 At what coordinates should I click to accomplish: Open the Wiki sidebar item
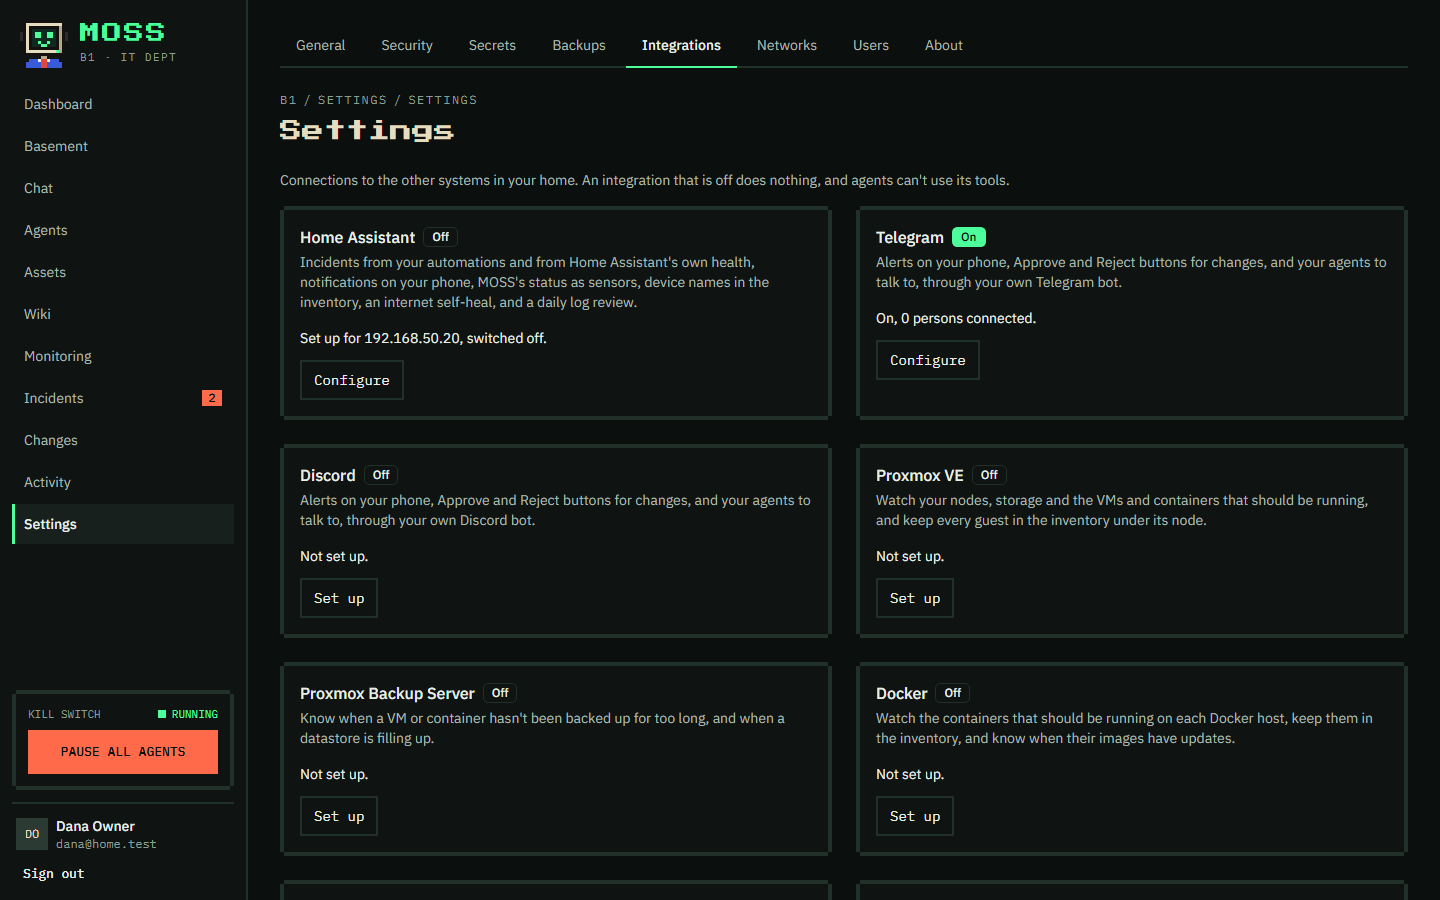coord(123,314)
